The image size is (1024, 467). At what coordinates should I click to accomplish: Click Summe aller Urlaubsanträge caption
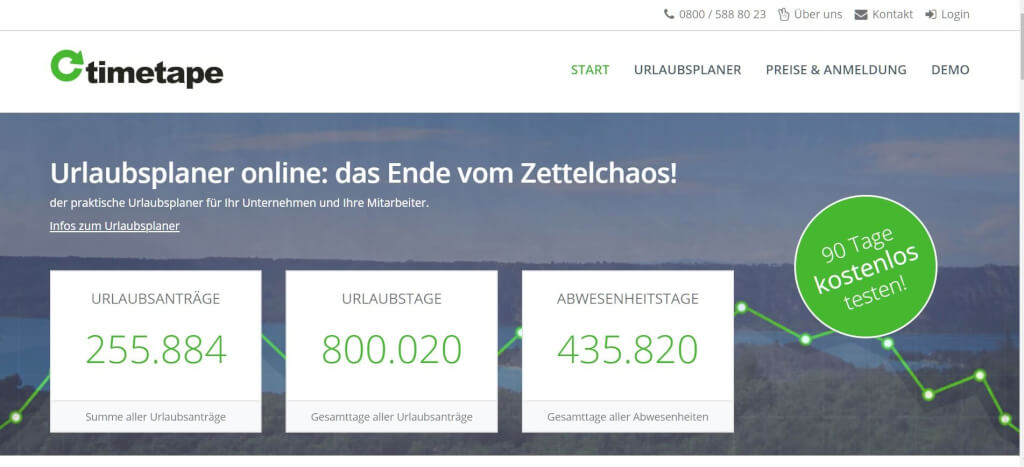[155, 417]
